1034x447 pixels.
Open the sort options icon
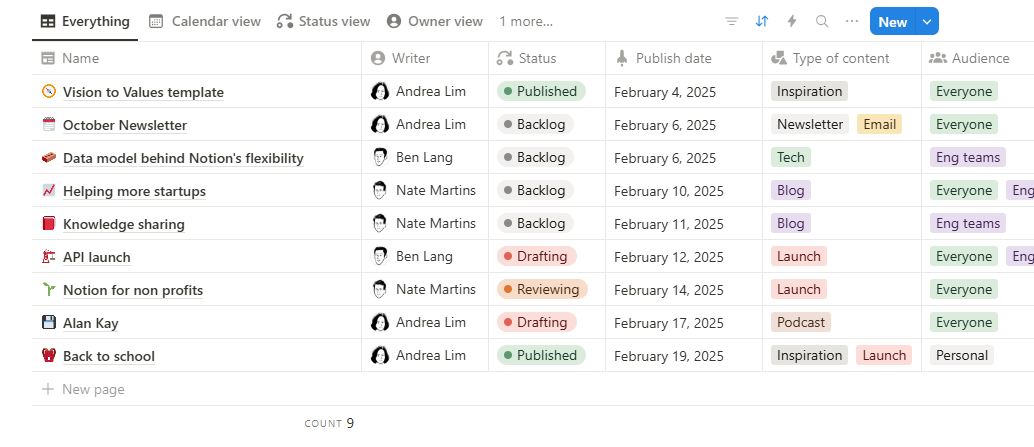coord(762,21)
